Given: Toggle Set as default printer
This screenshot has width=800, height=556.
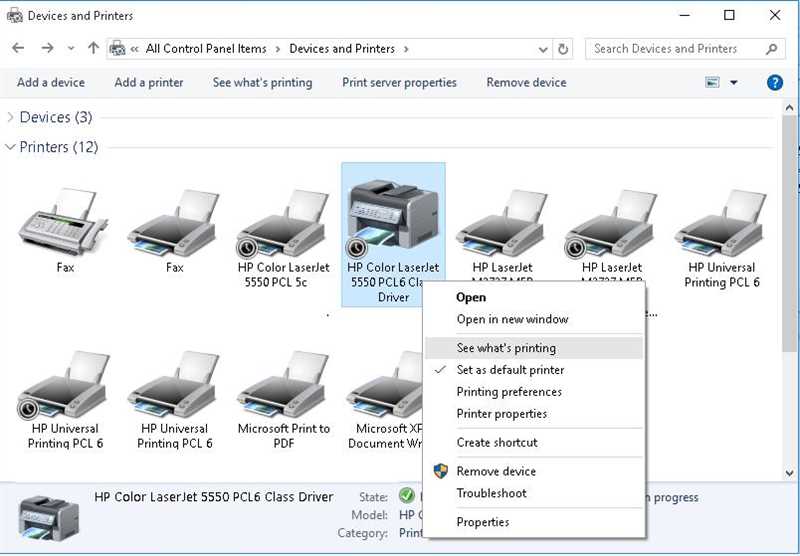Looking at the screenshot, I should pos(534,370).
